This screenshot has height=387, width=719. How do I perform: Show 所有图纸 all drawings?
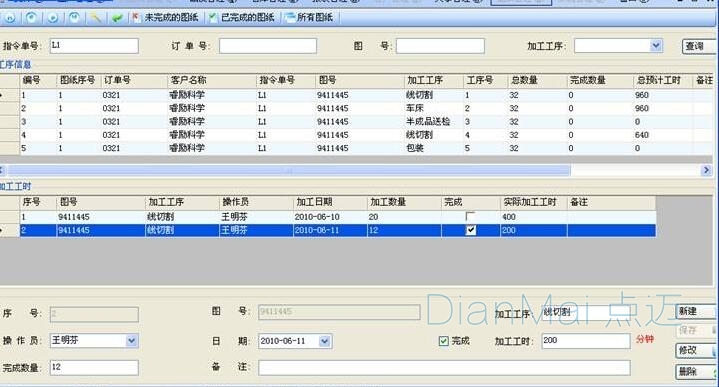click(309, 18)
